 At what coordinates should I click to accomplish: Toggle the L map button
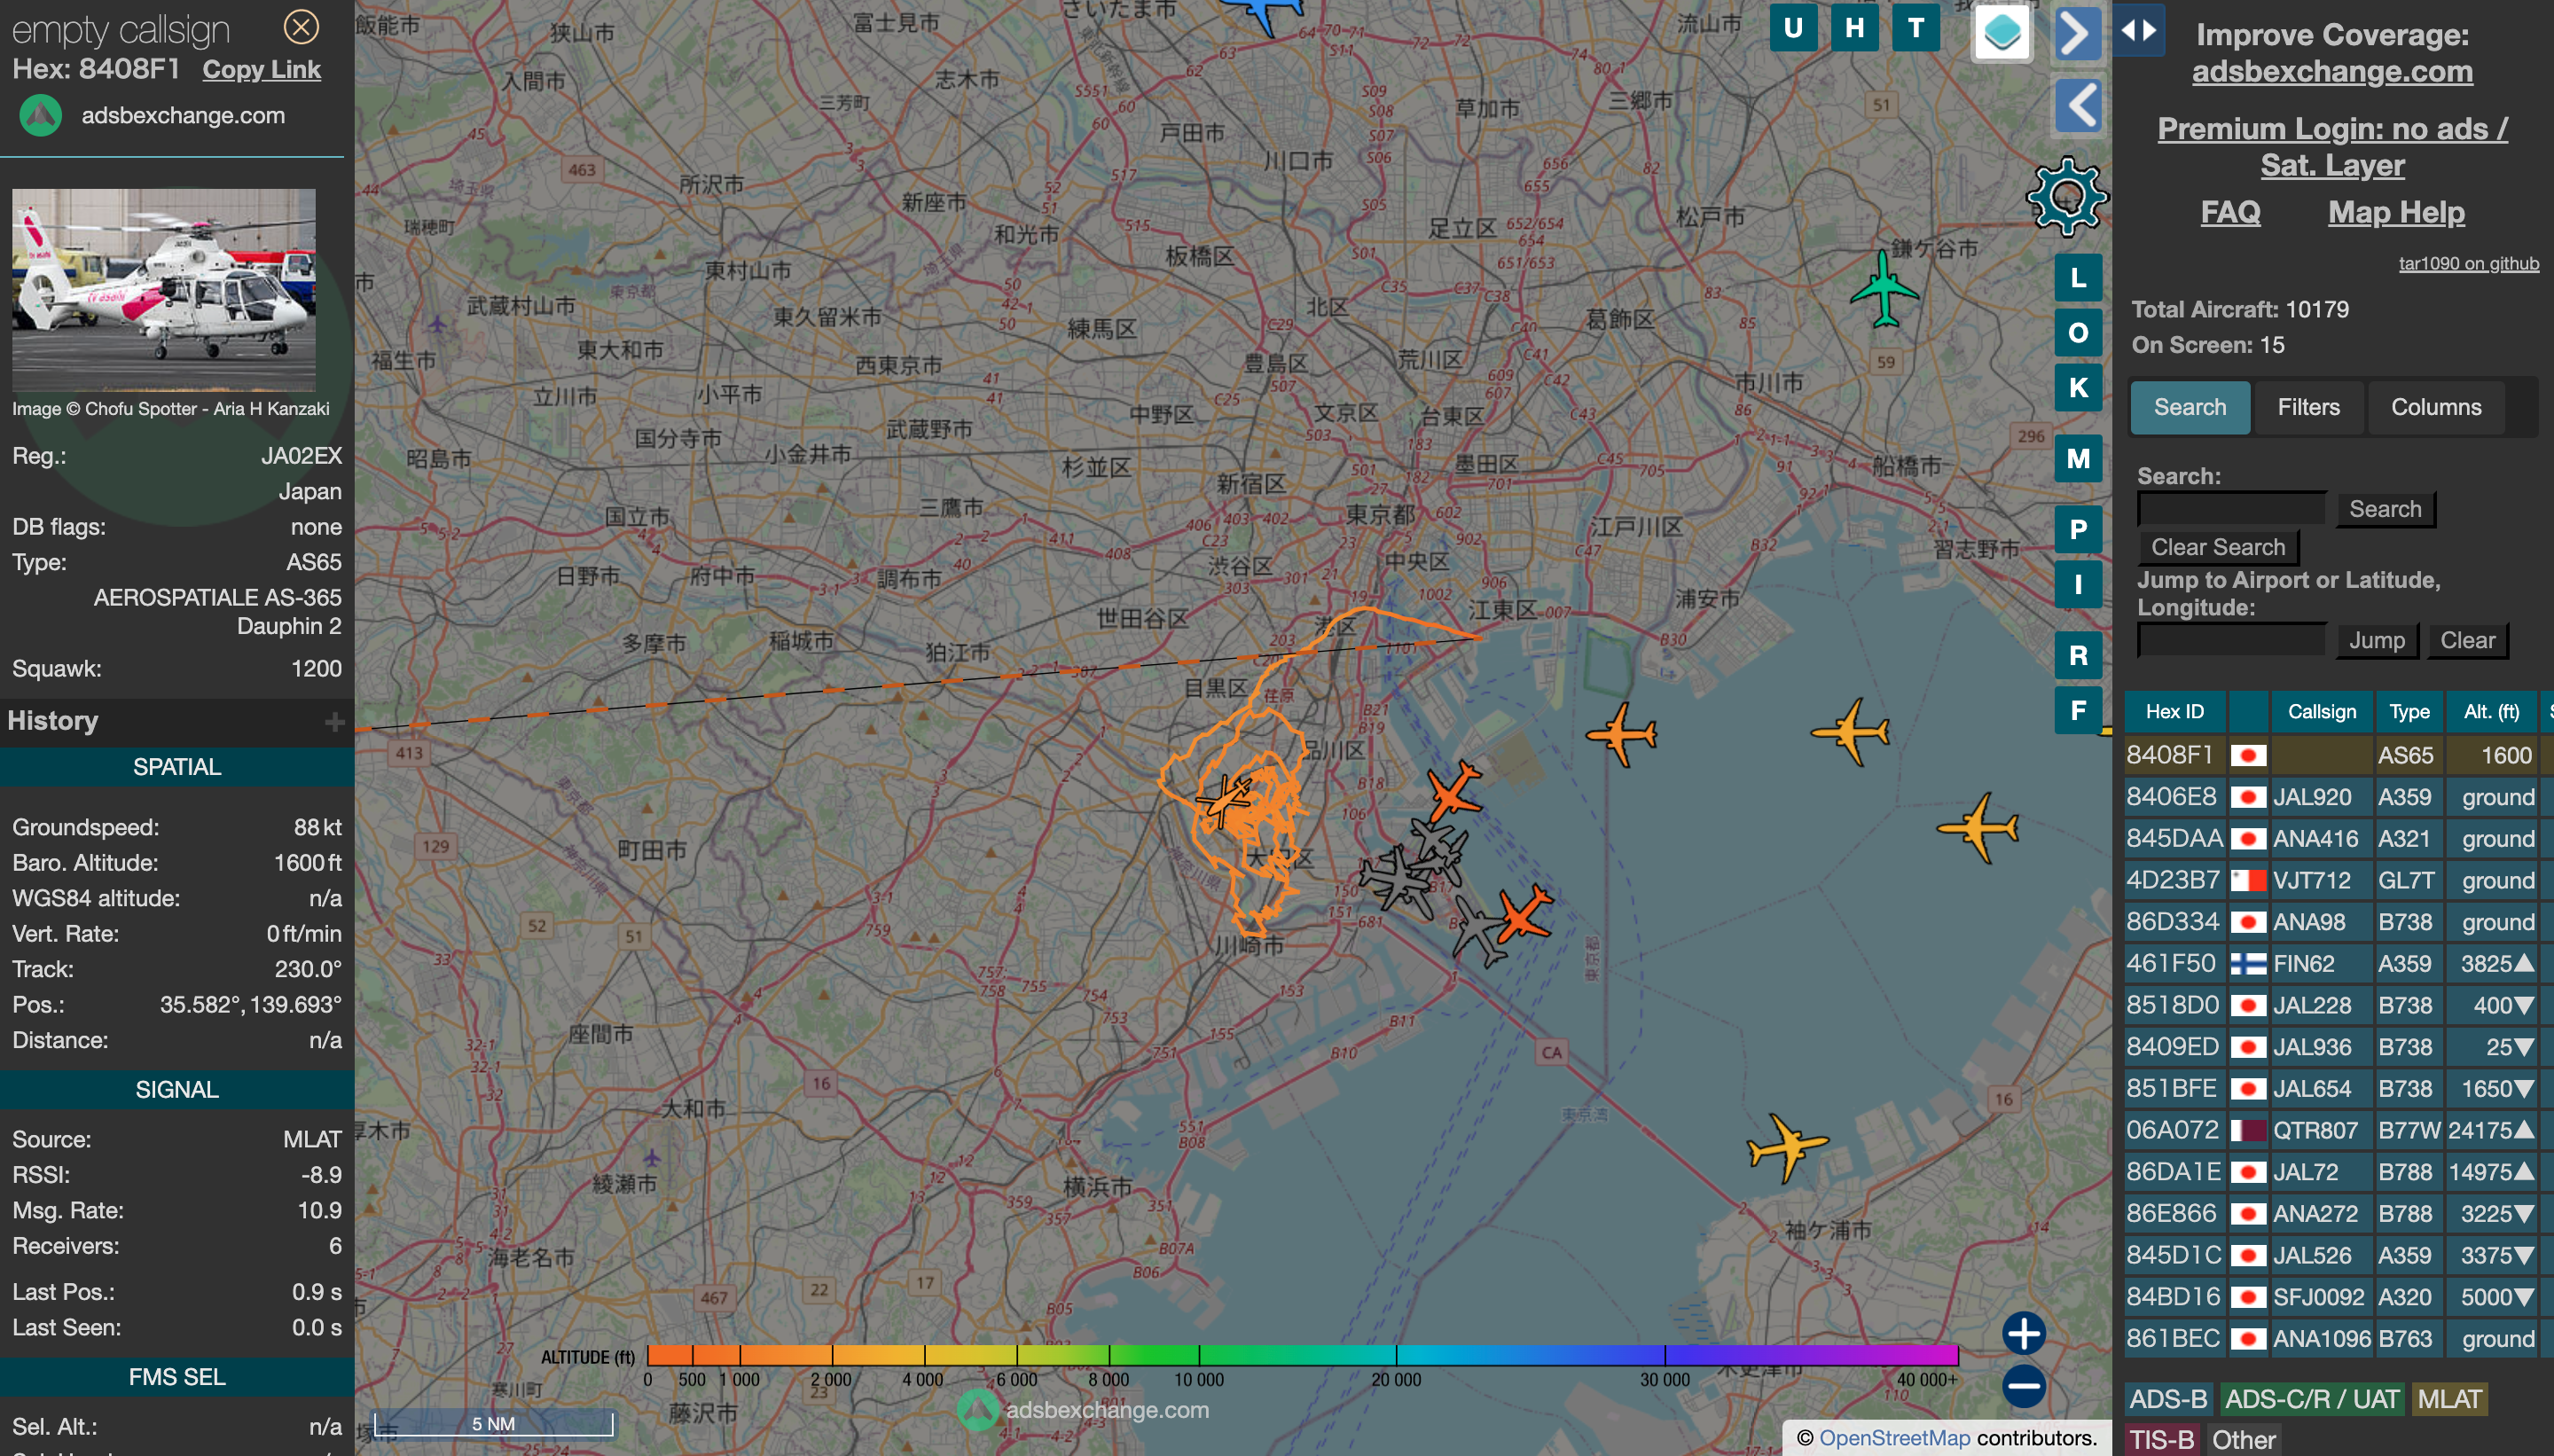[2078, 278]
